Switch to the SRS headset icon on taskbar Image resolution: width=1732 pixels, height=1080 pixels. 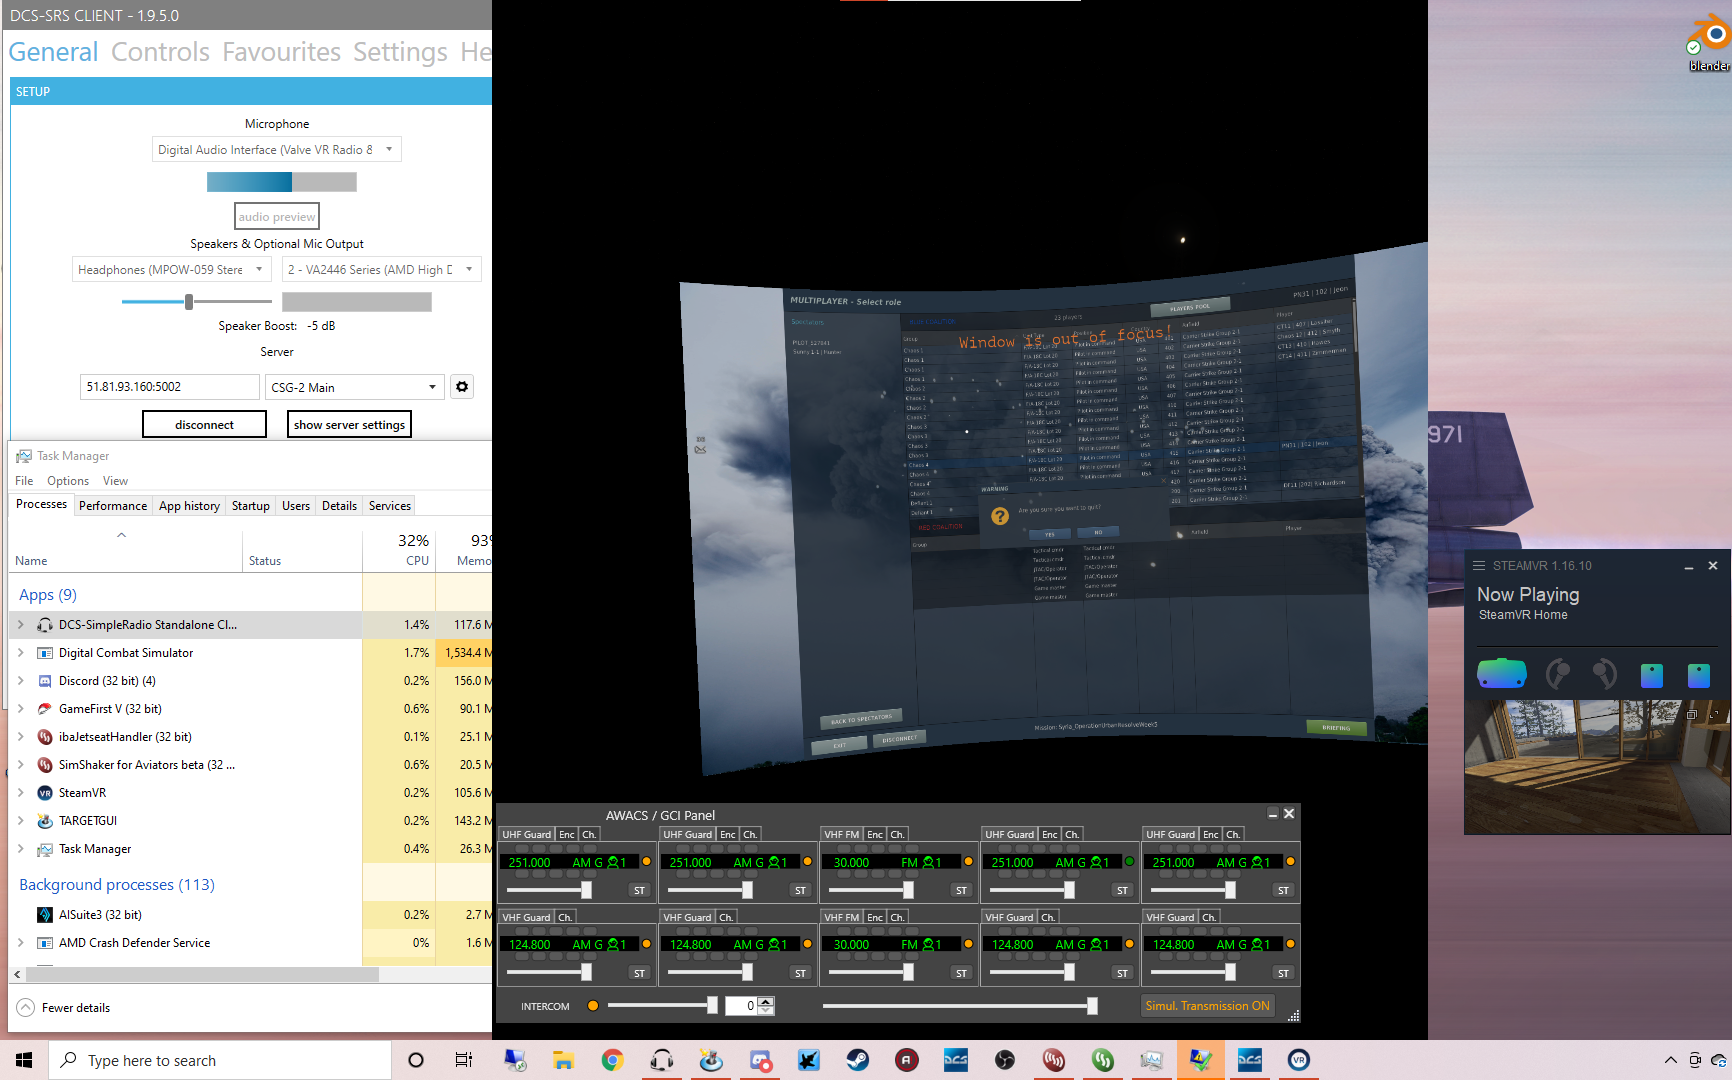(x=661, y=1060)
